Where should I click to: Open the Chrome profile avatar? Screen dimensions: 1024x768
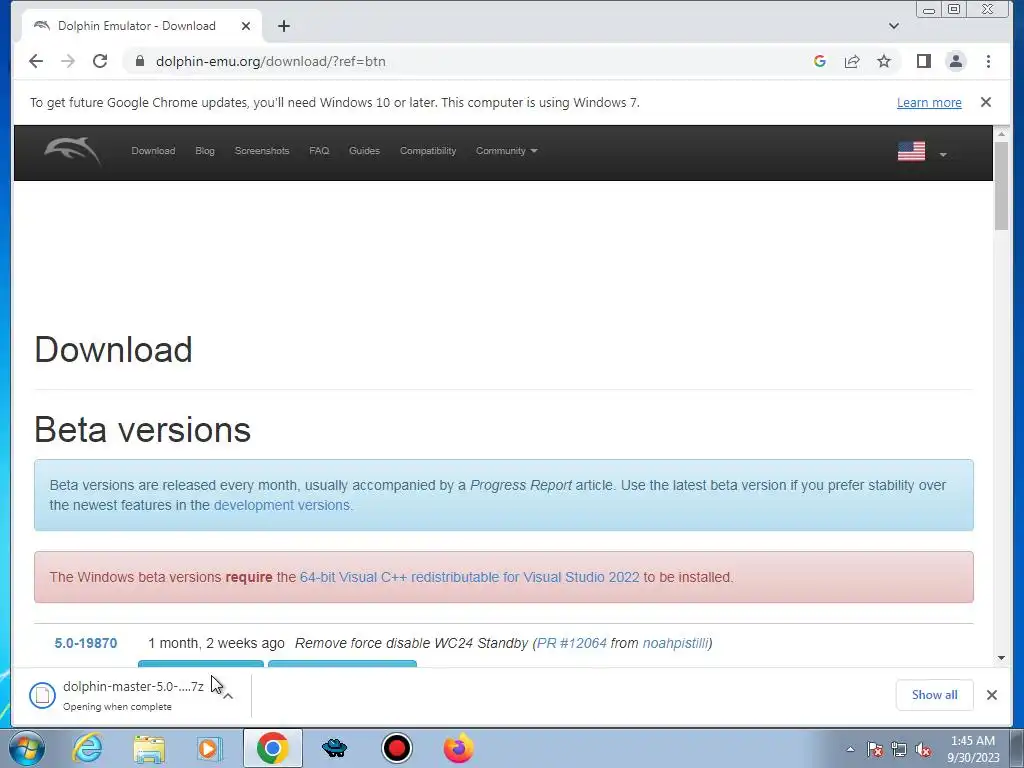coord(955,61)
